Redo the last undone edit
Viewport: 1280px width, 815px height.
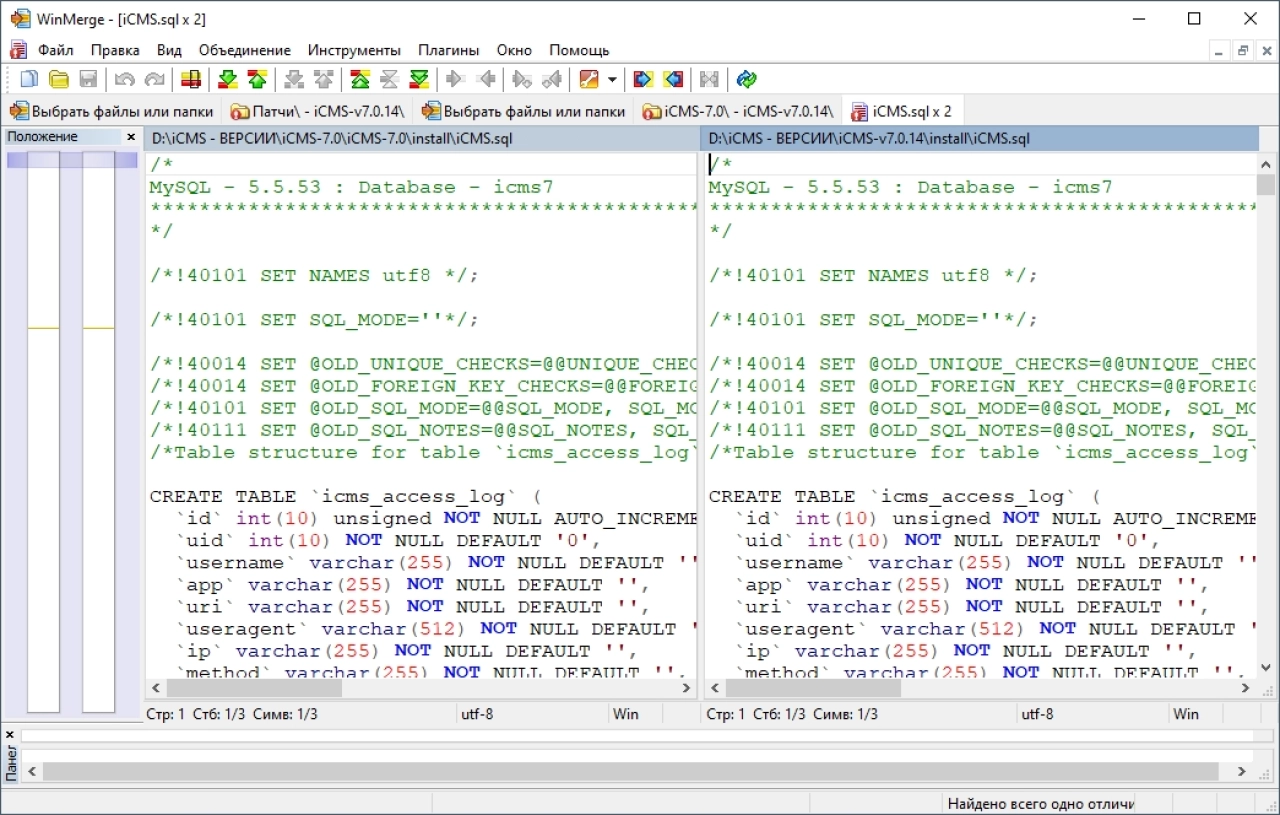(x=154, y=79)
